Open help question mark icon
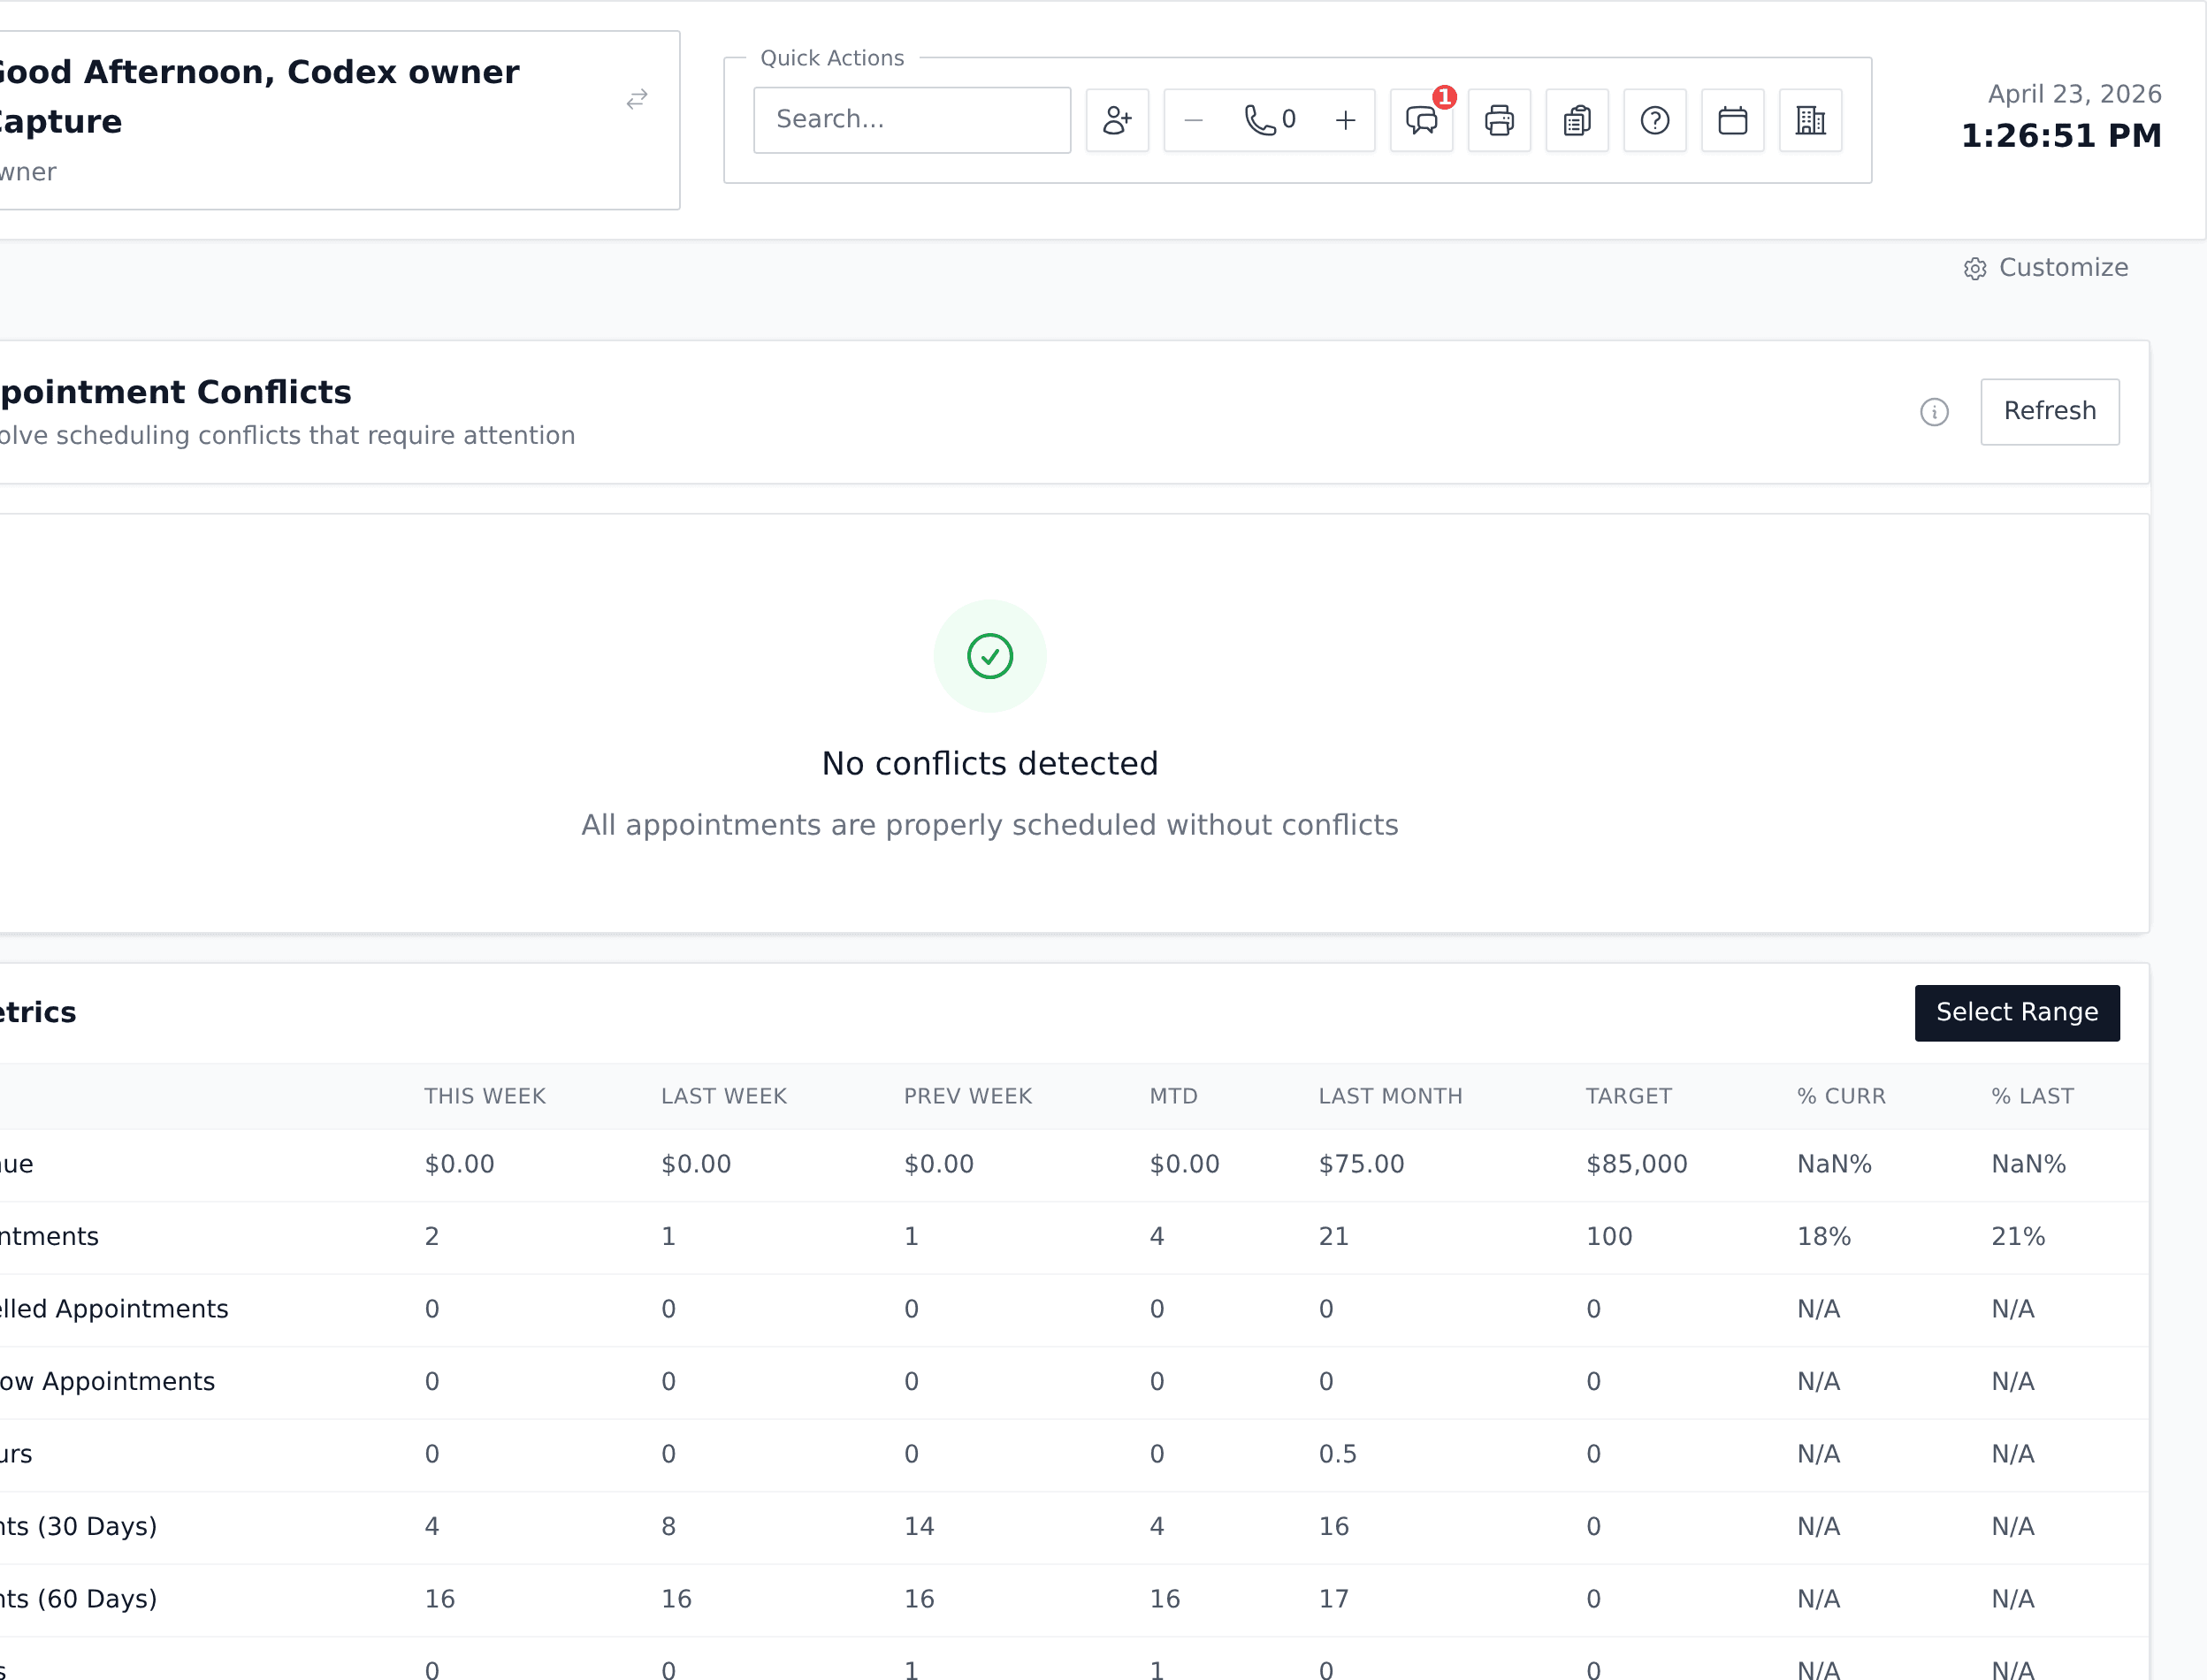The width and height of the screenshot is (2207, 1680). [1655, 120]
